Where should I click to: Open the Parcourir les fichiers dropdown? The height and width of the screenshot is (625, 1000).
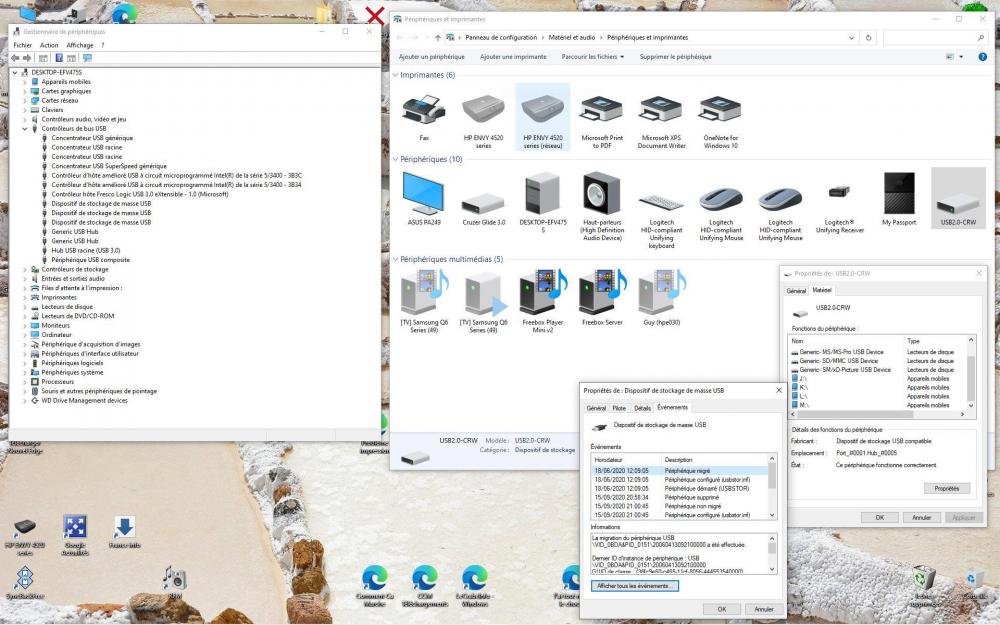coord(592,57)
